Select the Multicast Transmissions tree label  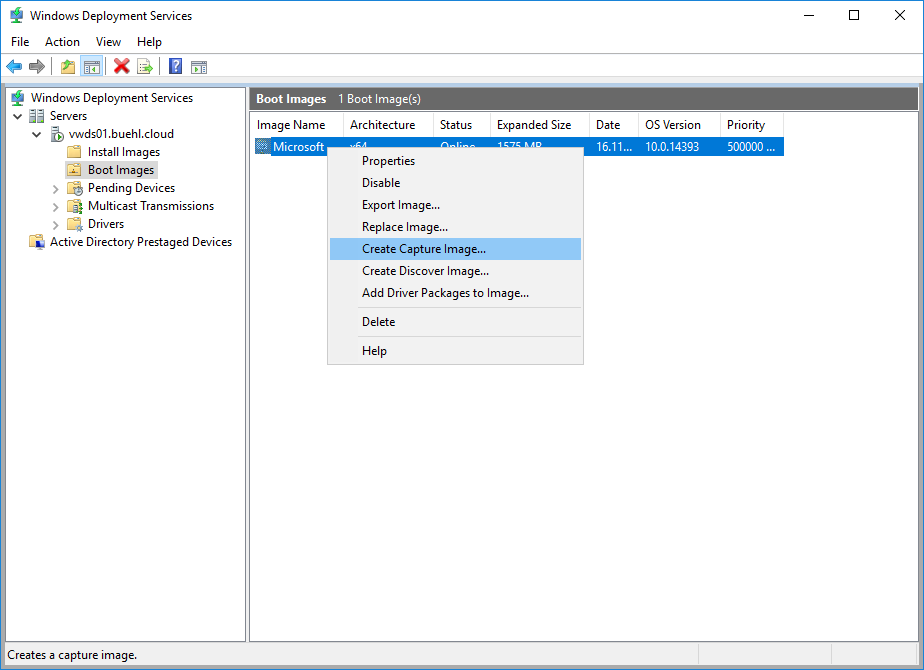point(151,206)
